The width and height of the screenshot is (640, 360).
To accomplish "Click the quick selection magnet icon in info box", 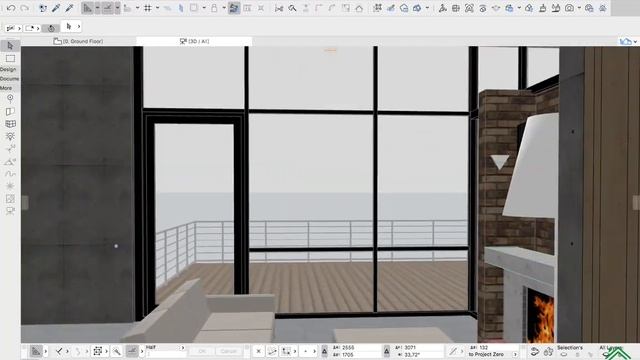I will [x=51, y=28].
